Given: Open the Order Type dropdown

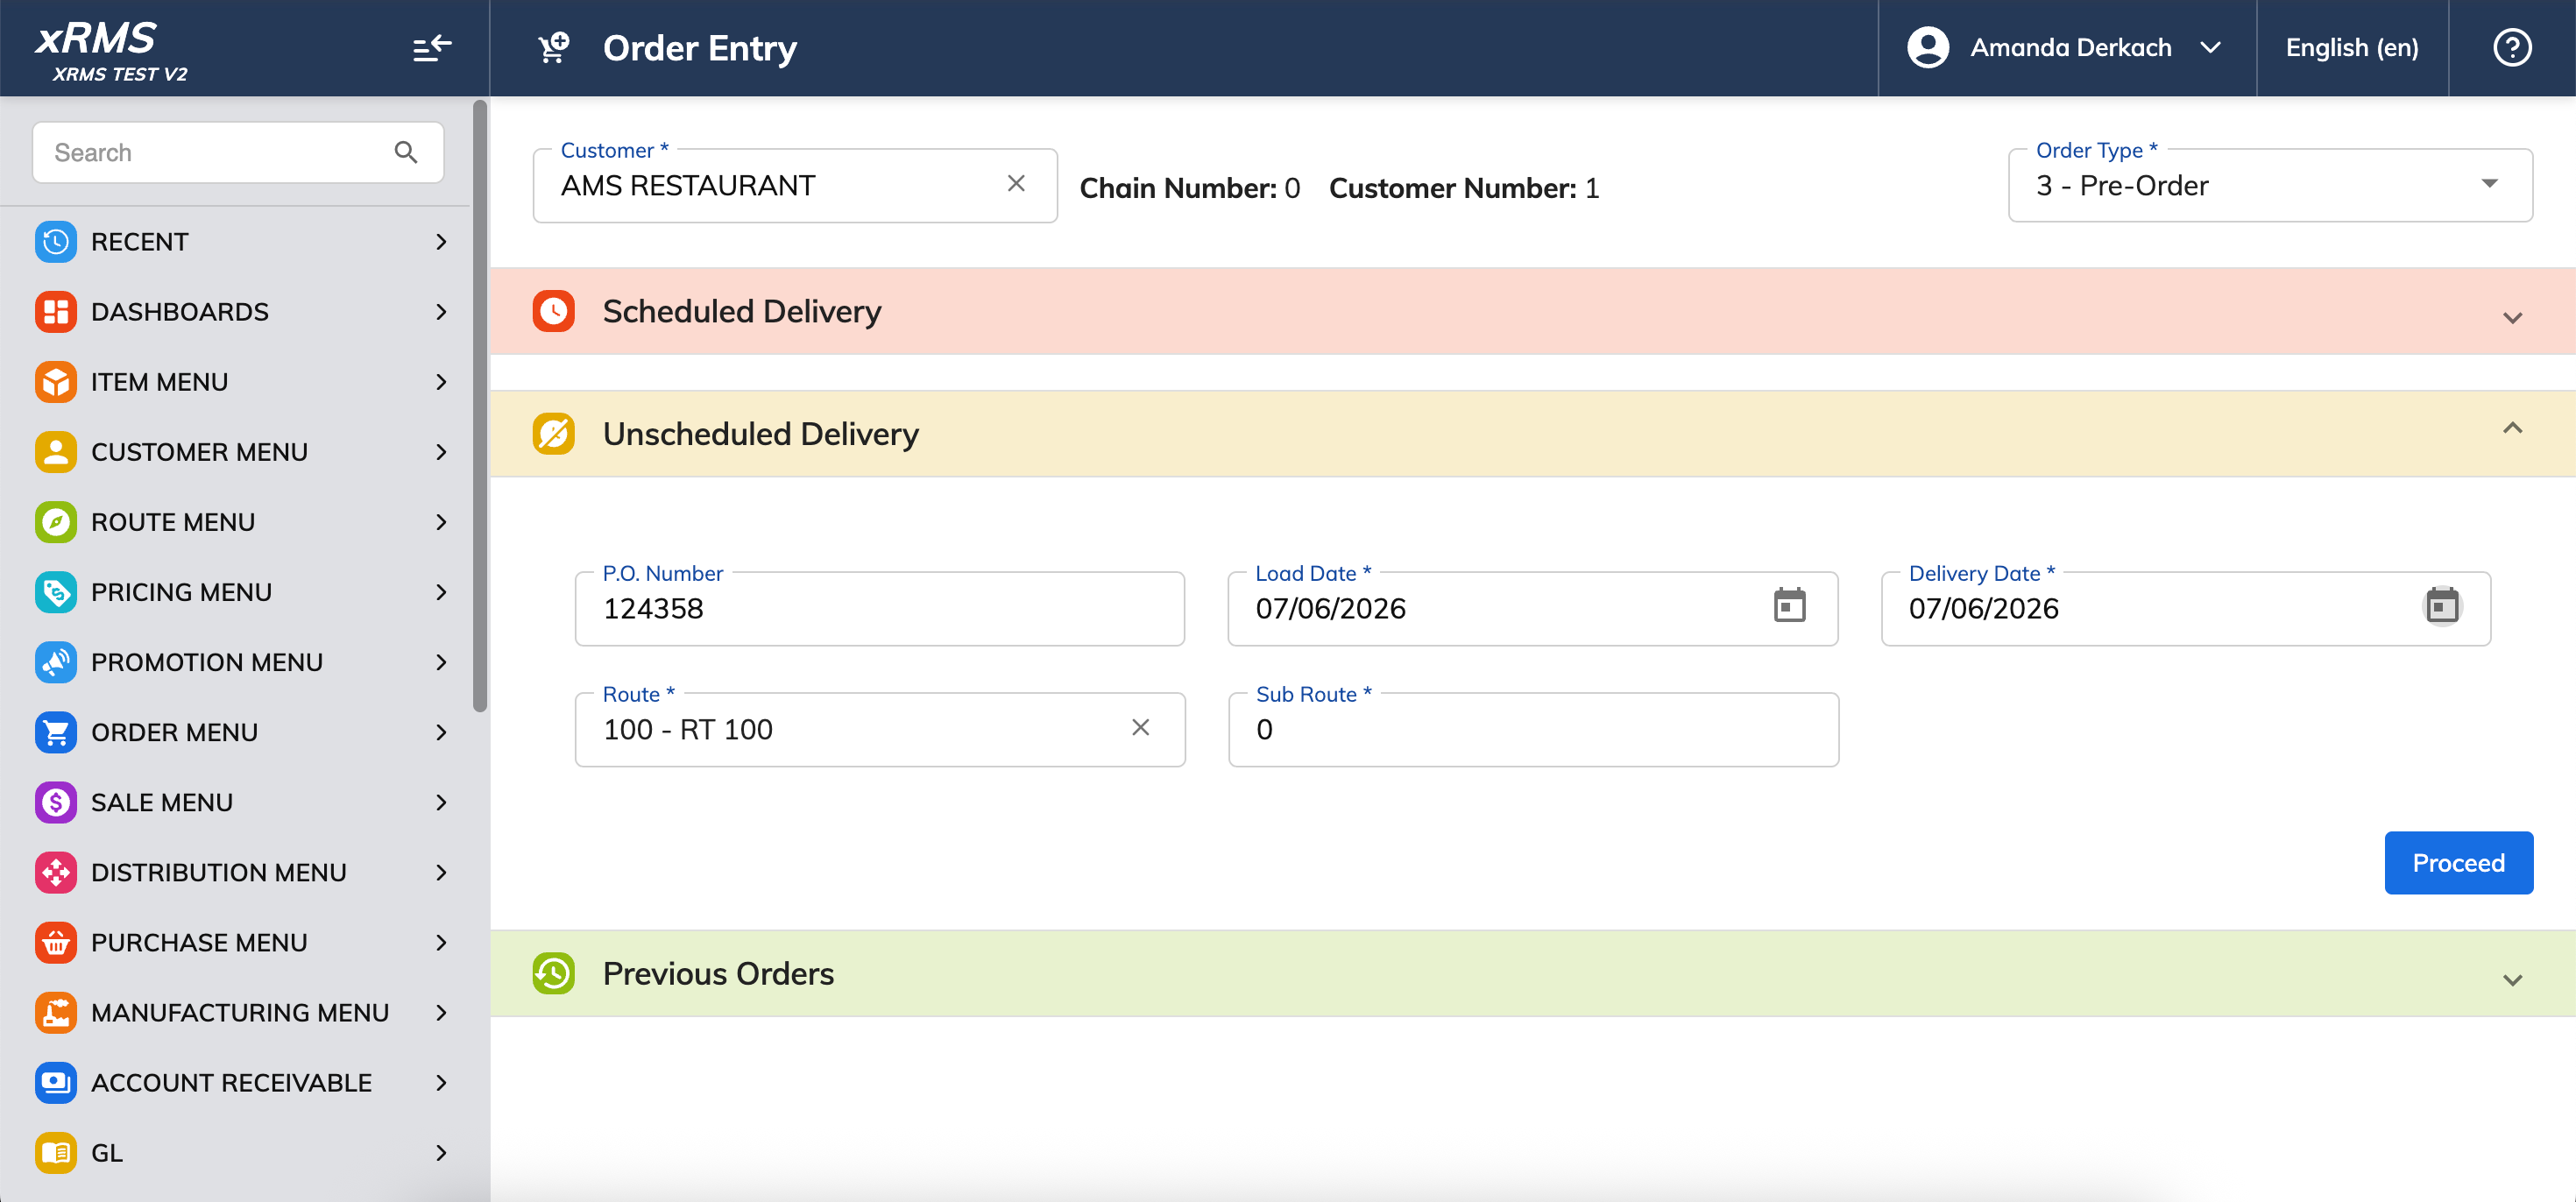Looking at the screenshot, I should coord(2270,185).
